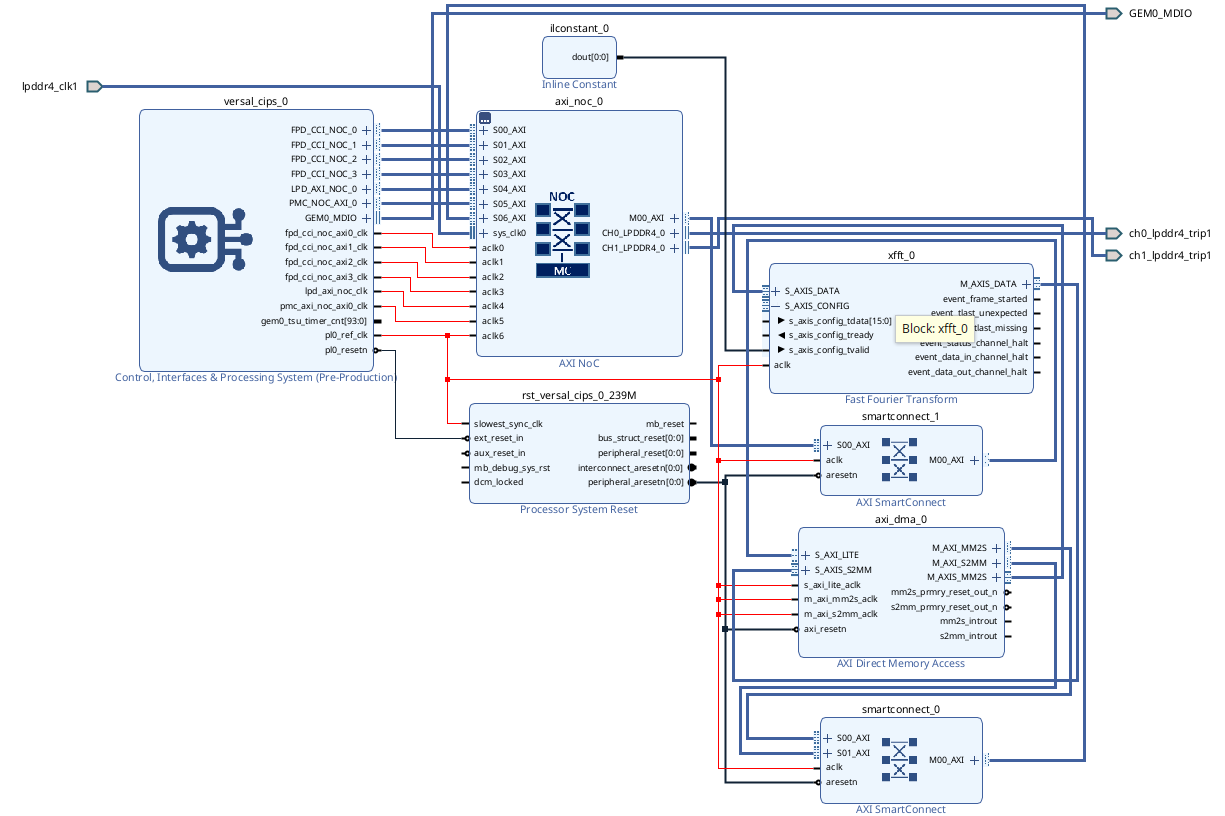
Task: Collapse S_AXIS_CONFIG interface on xfft_0
Action: click(776, 306)
